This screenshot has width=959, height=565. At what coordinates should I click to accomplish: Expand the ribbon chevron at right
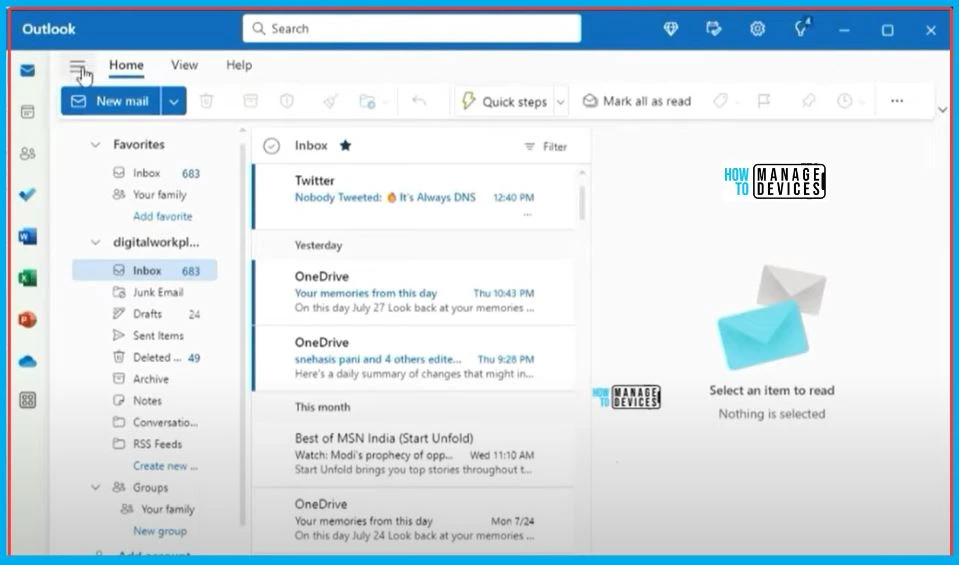click(942, 110)
